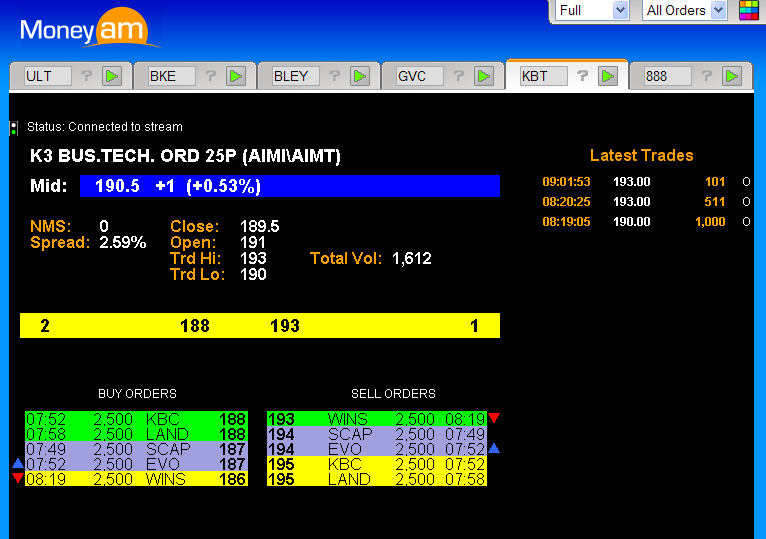Click the ULT ticker input field
The width and height of the screenshot is (766, 539).
[48, 76]
